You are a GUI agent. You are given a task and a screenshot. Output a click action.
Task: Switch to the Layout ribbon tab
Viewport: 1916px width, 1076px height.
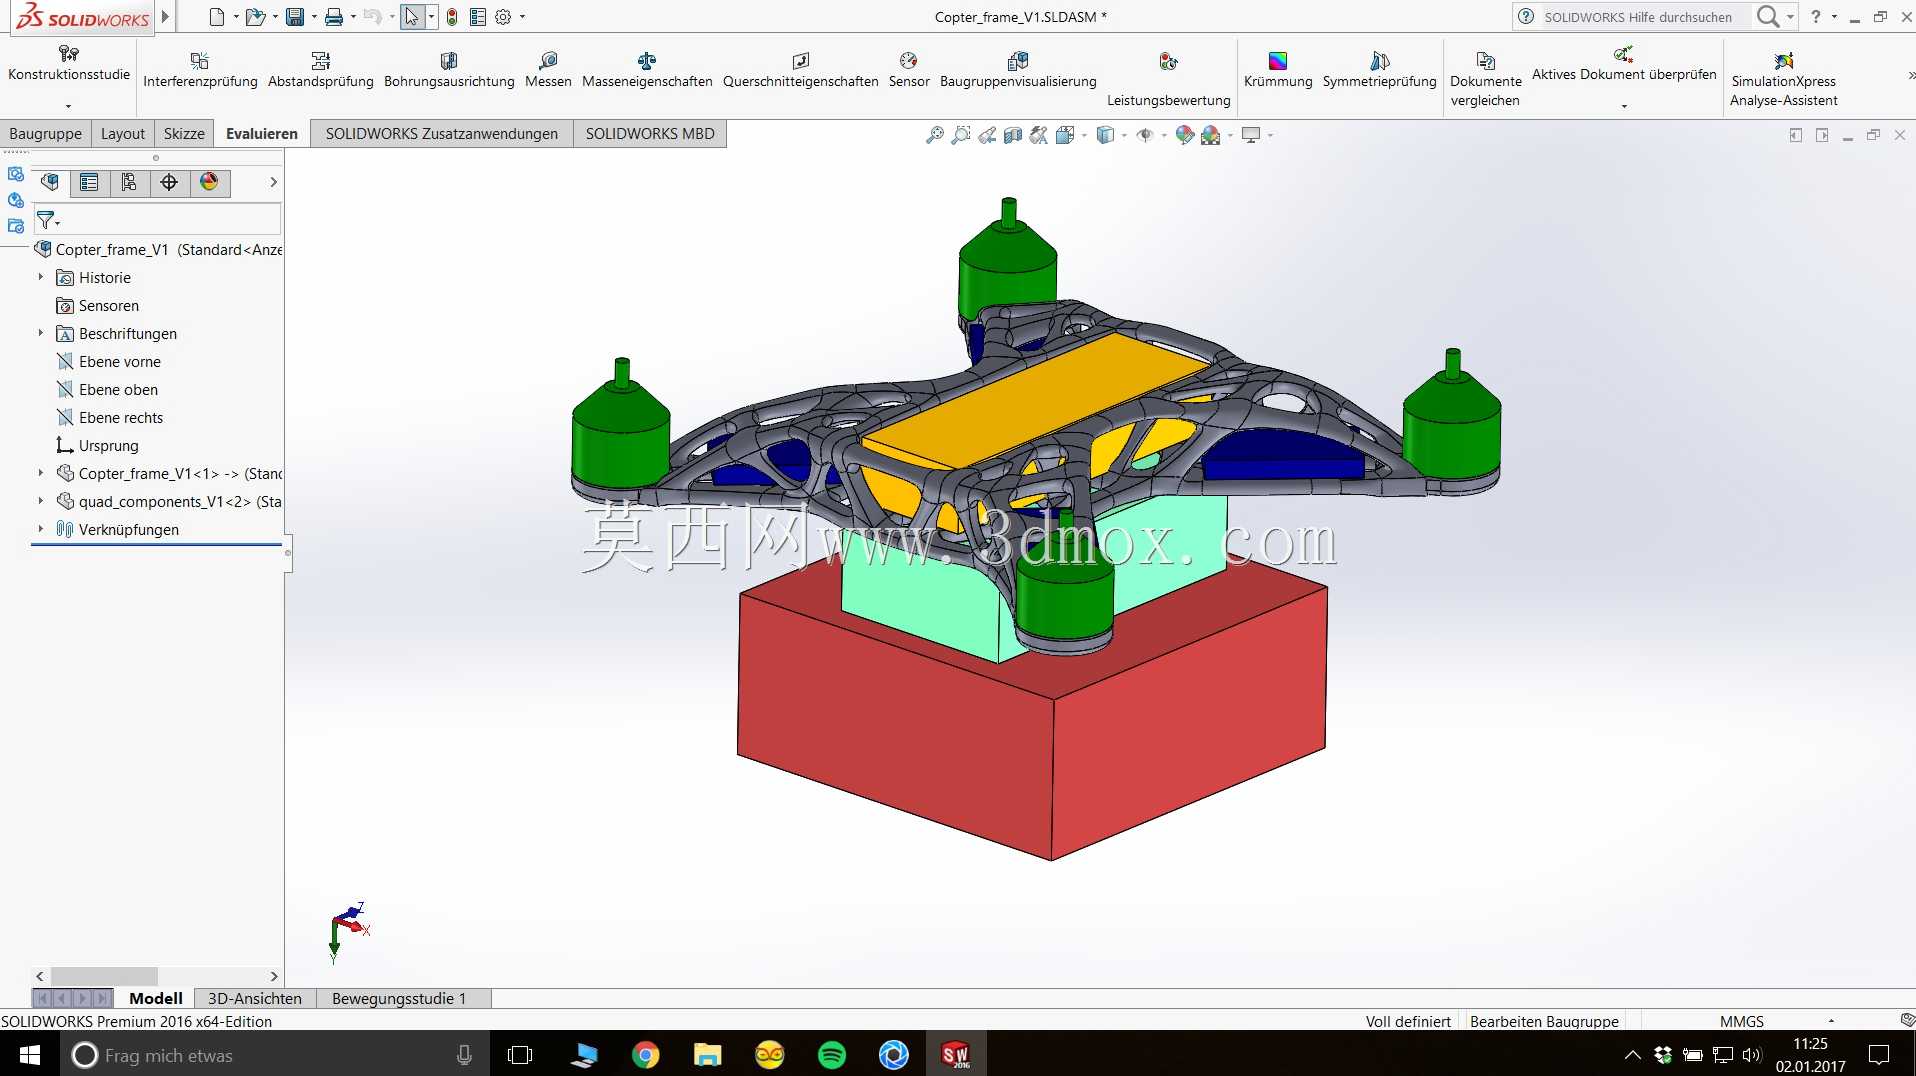(x=123, y=134)
